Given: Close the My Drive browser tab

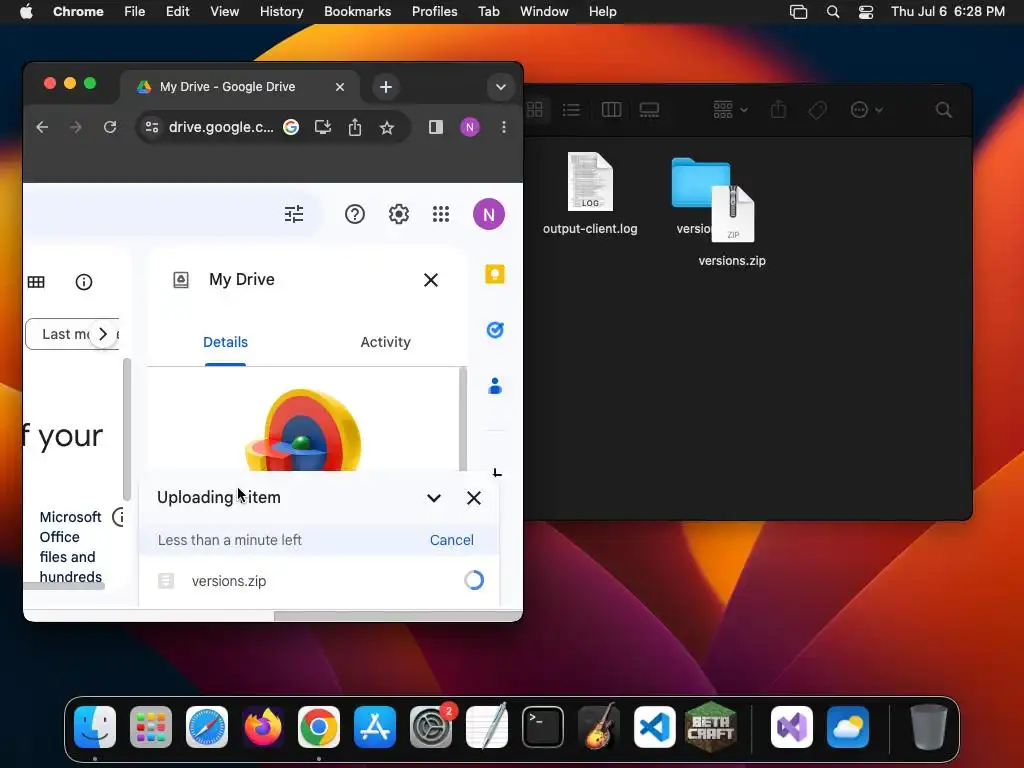Looking at the screenshot, I should [340, 87].
